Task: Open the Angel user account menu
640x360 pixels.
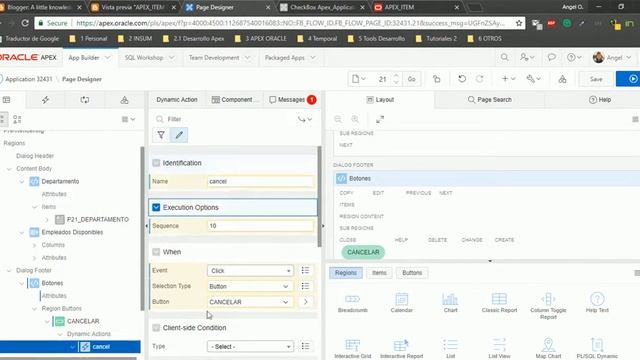Action: [612, 58]
